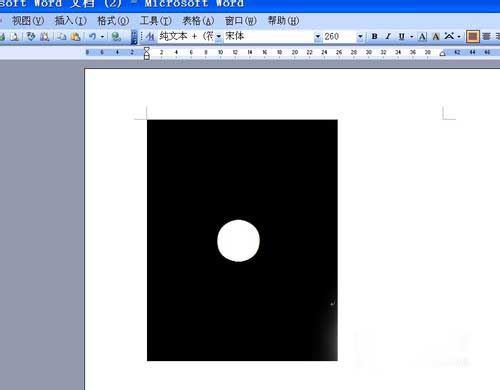Expand the undo history dropdown arrow

102,37
